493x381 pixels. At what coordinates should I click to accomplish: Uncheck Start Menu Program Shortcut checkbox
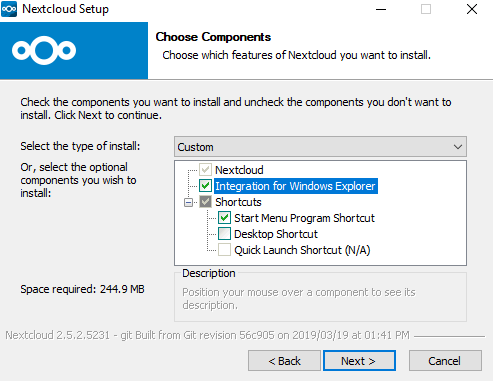[x=224, y=218]
